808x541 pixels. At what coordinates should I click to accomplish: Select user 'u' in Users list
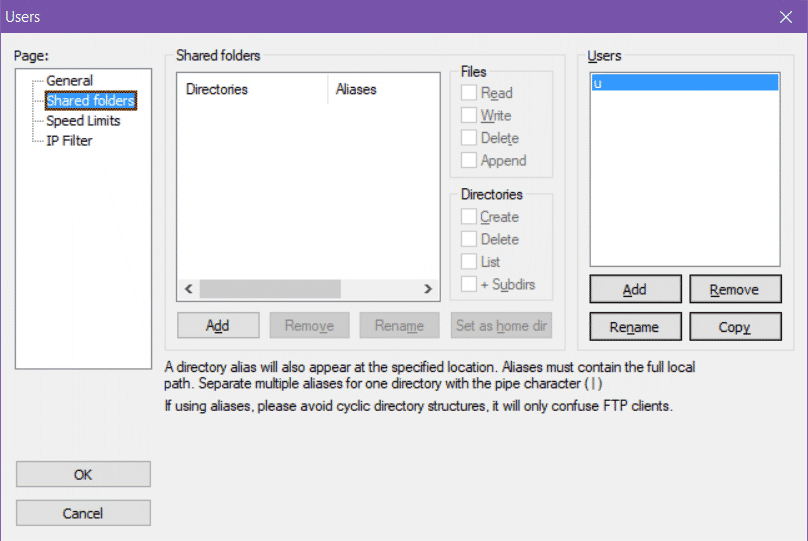coord(684,84)
